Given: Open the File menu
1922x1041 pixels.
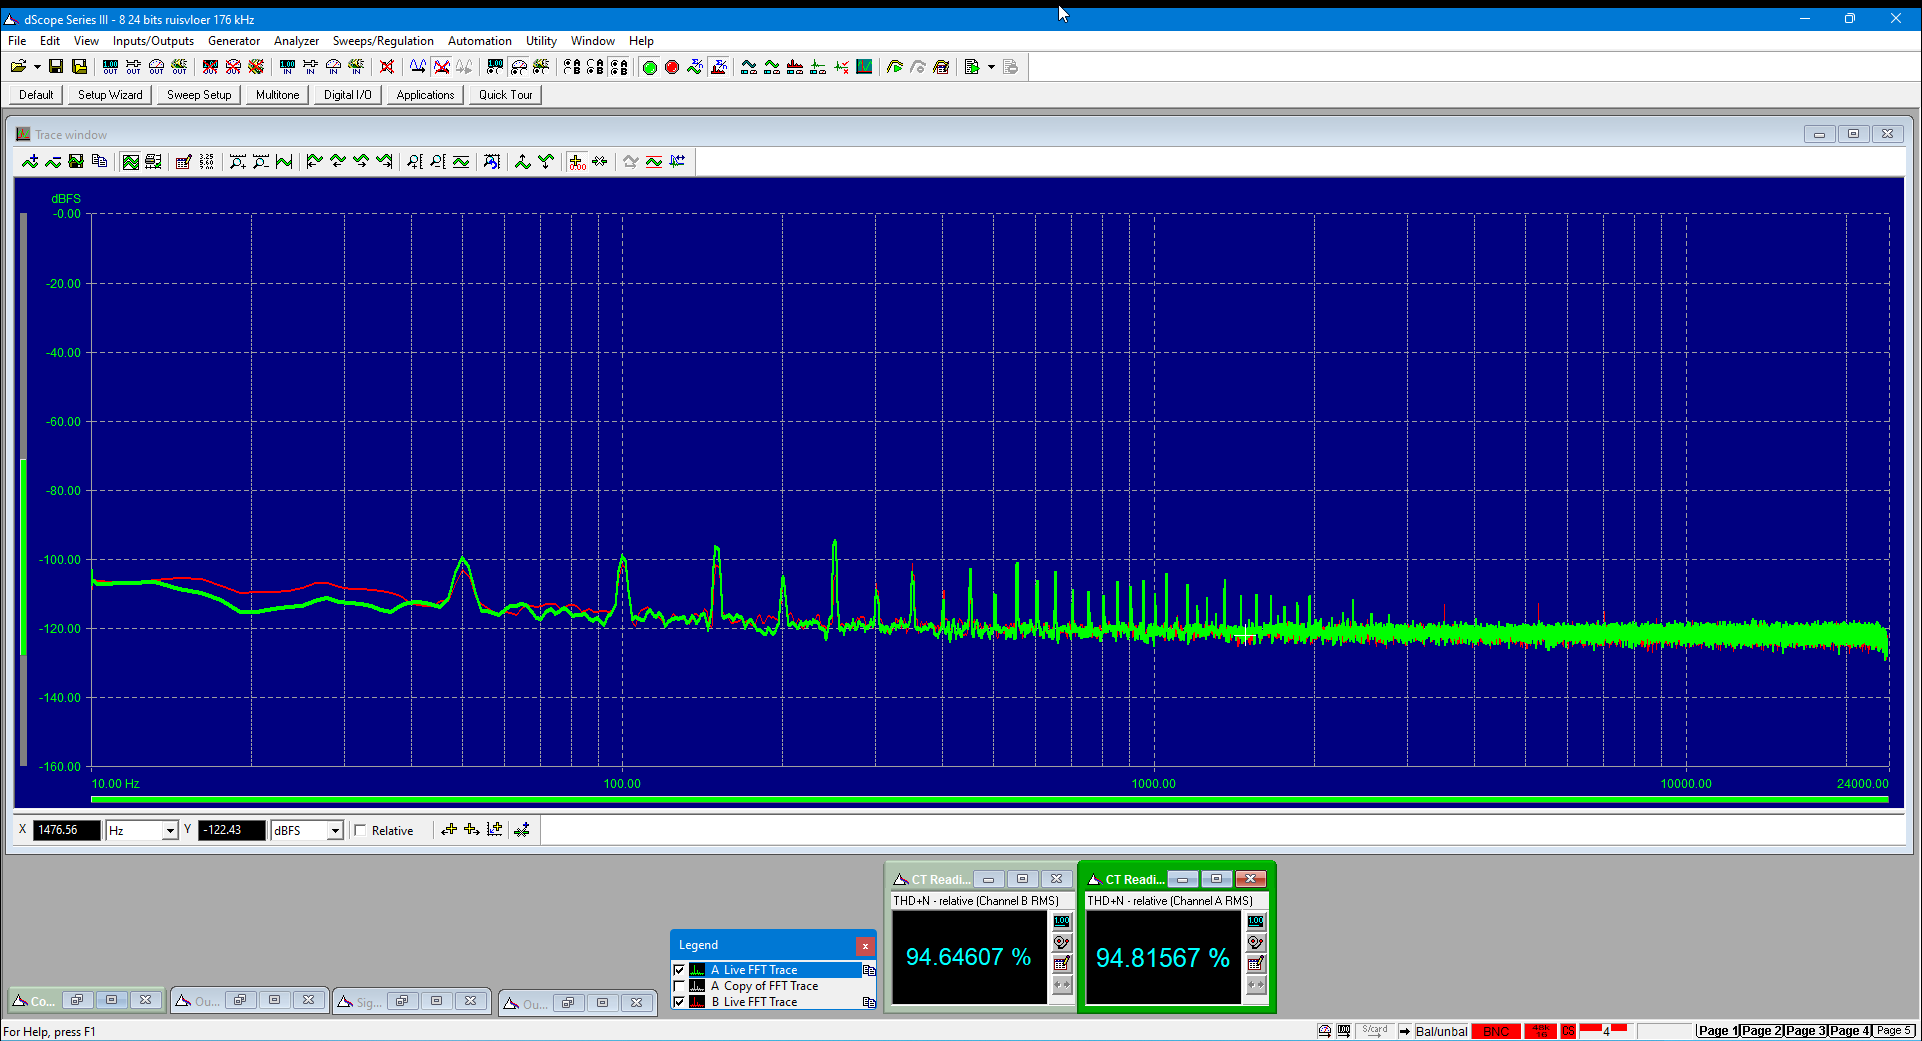Looking at the screenshot, I should (17, 41).
